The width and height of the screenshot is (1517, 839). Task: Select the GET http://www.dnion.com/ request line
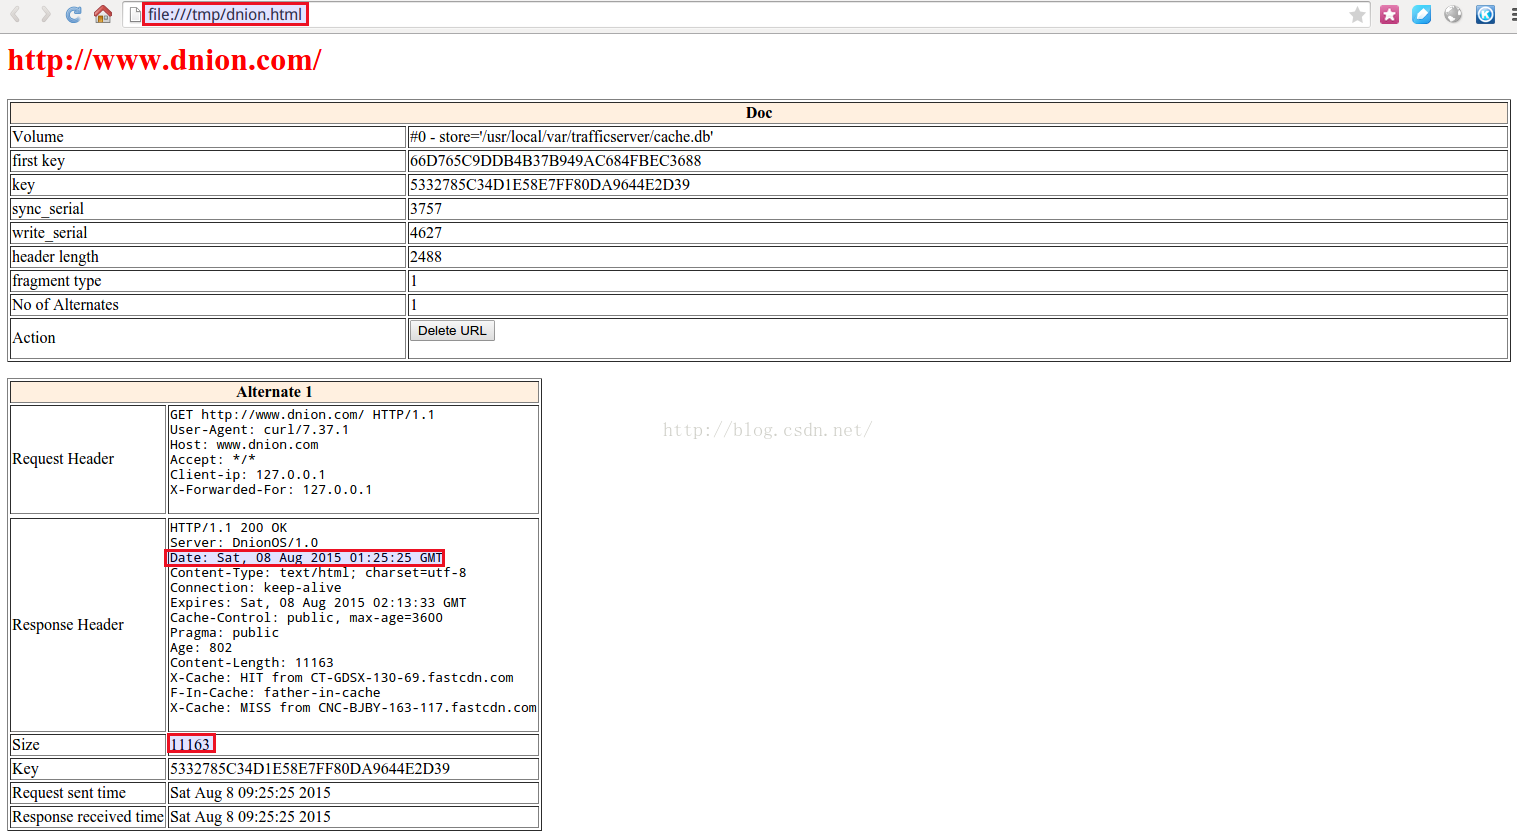(x=302, y=415)
